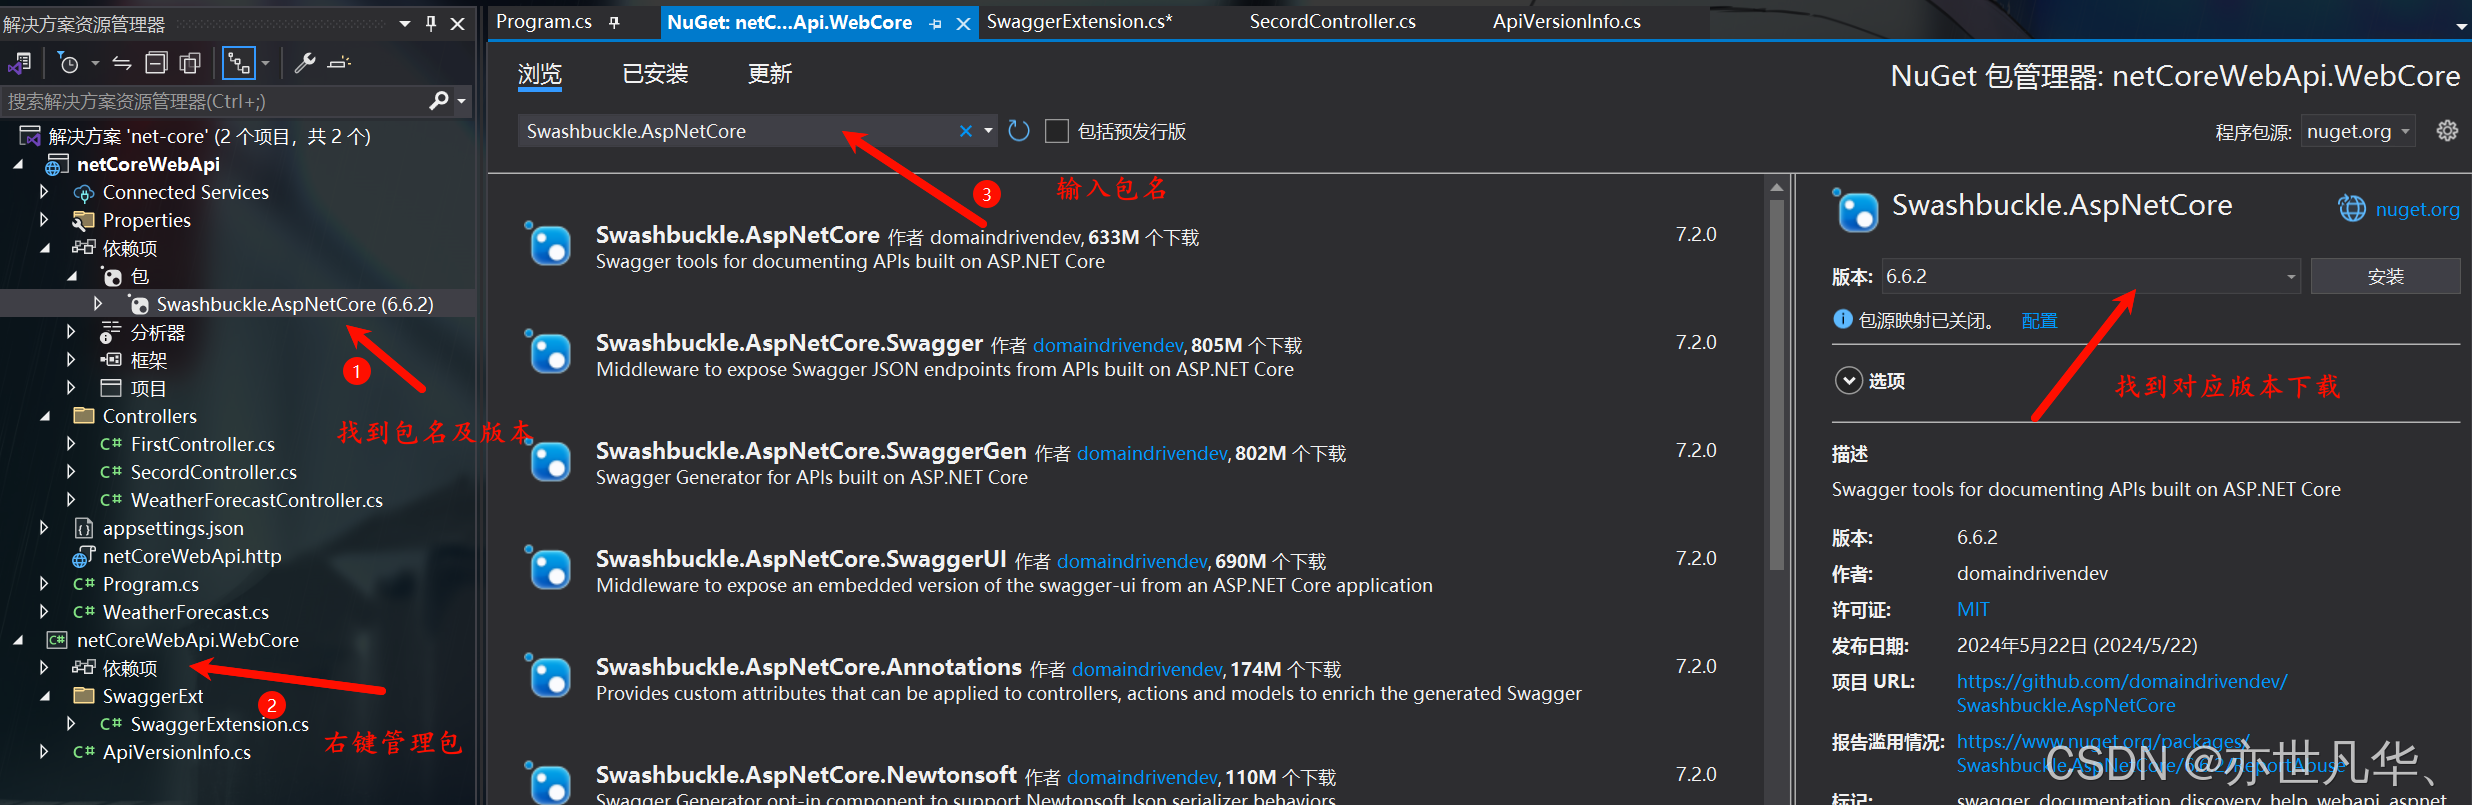
Task: Pin the Solution Explorer panel
Action: (x=431, y=23)
